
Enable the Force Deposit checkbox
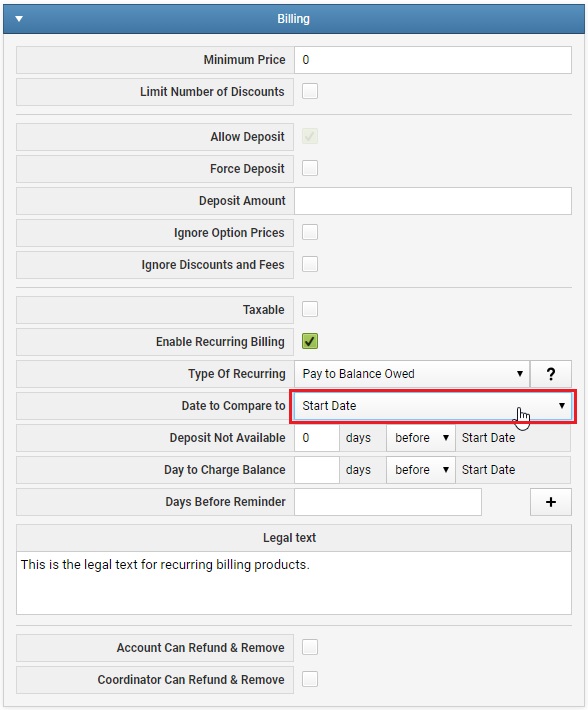[x=310, y=168]
